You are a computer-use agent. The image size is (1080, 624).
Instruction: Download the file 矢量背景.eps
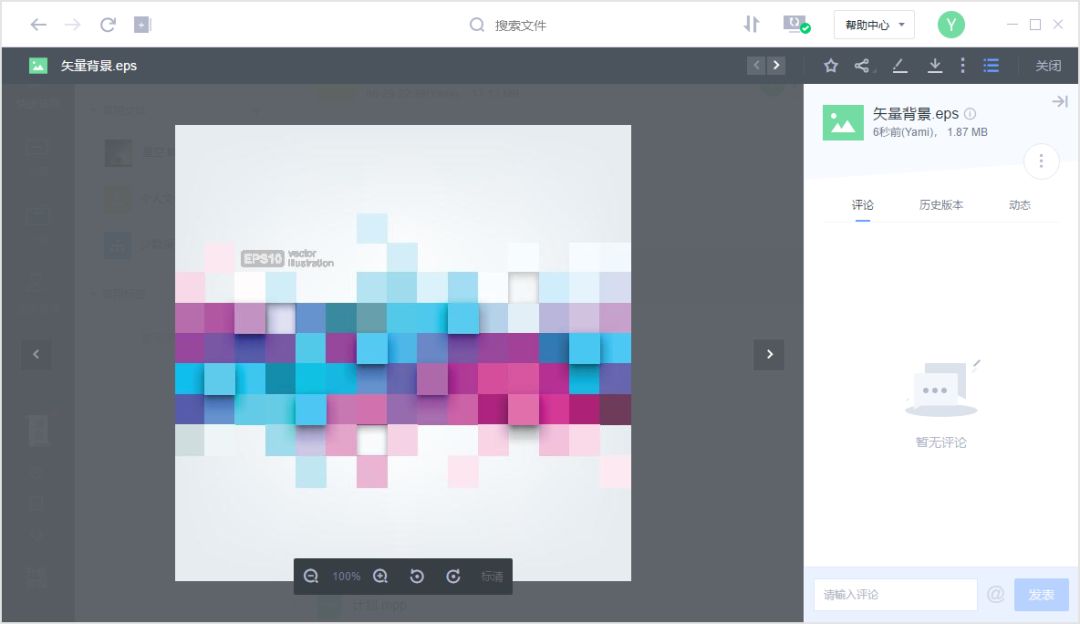[935, 65]
